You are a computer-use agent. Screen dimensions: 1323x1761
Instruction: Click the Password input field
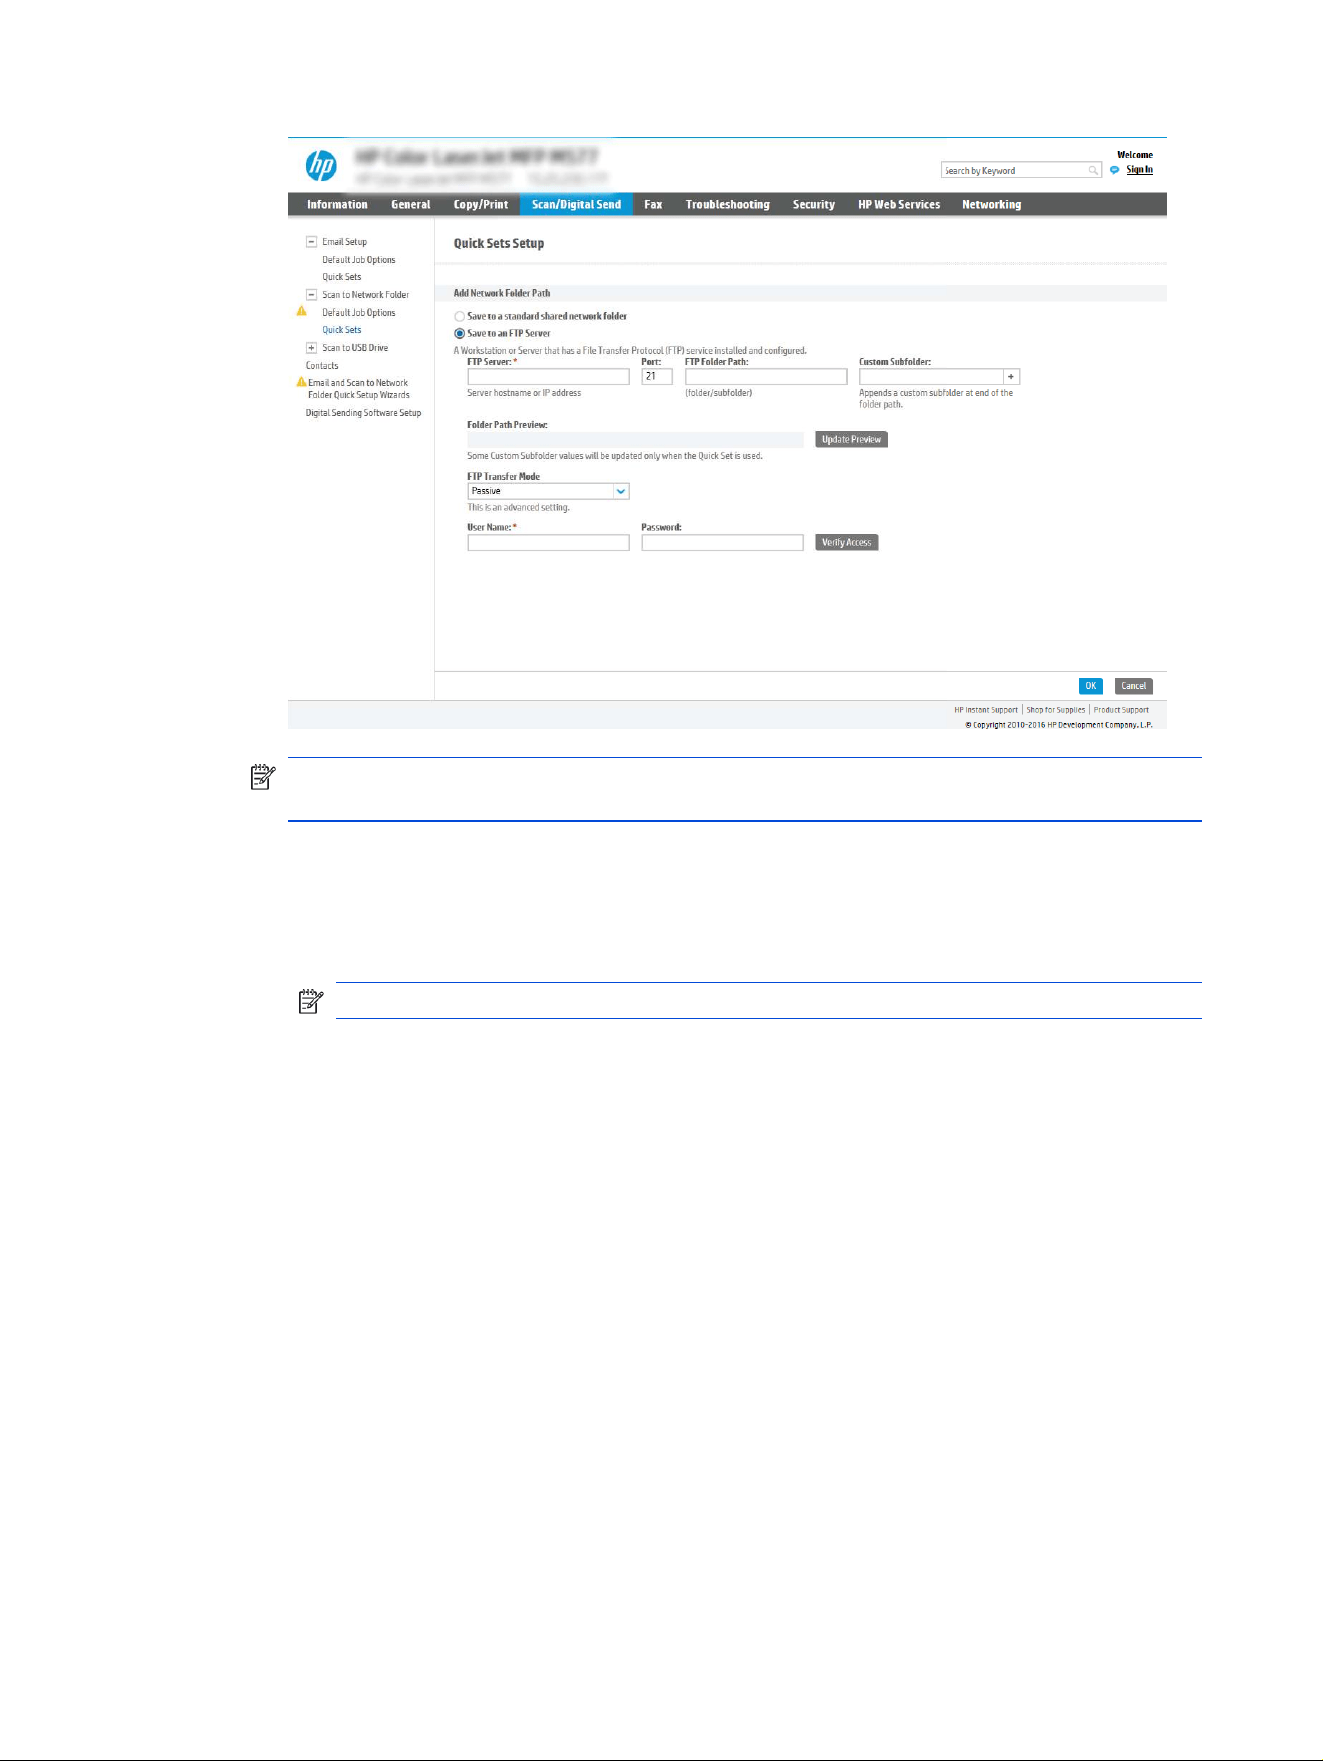(722, 543)
